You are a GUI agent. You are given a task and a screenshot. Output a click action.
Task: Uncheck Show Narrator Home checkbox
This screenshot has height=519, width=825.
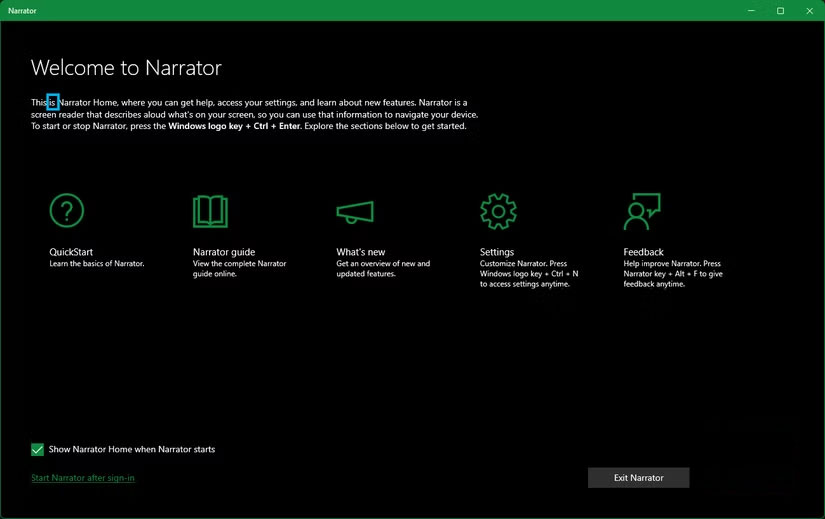tap(38, 450)
